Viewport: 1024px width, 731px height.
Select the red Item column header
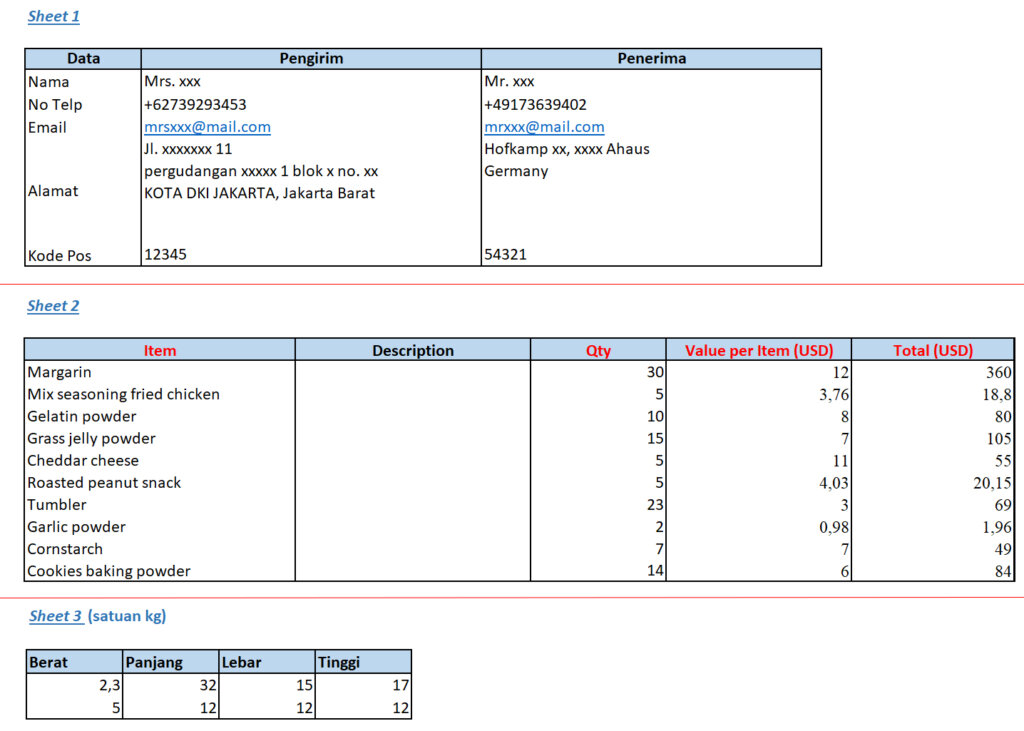(x=160, y=350)
